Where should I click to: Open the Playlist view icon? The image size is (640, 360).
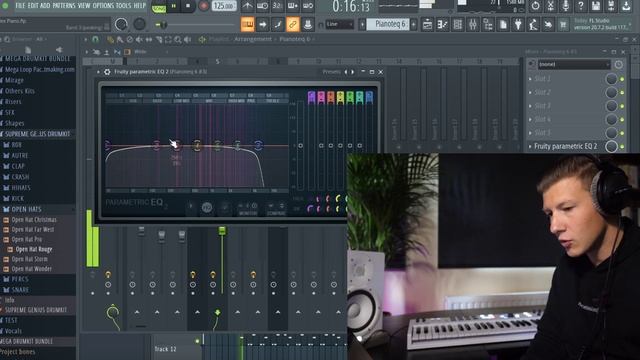[427, 25]
